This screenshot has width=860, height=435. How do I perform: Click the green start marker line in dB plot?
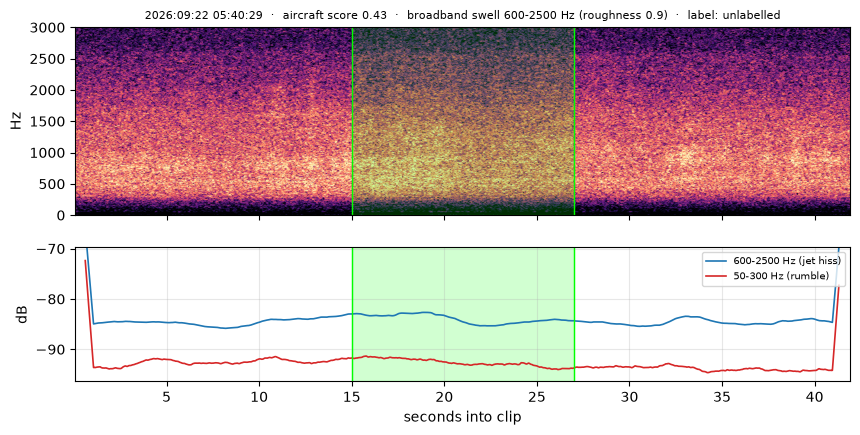pyautogui.click(x=352, y=314)
